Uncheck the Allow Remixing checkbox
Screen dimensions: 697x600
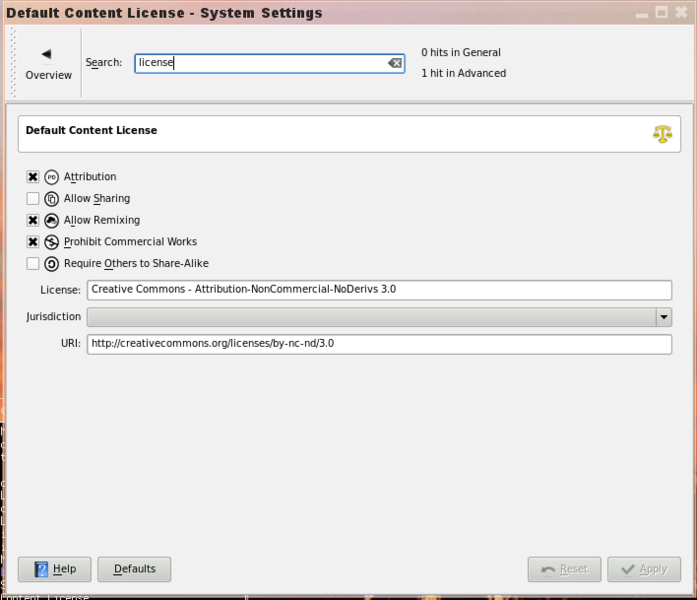coord(32,220)
